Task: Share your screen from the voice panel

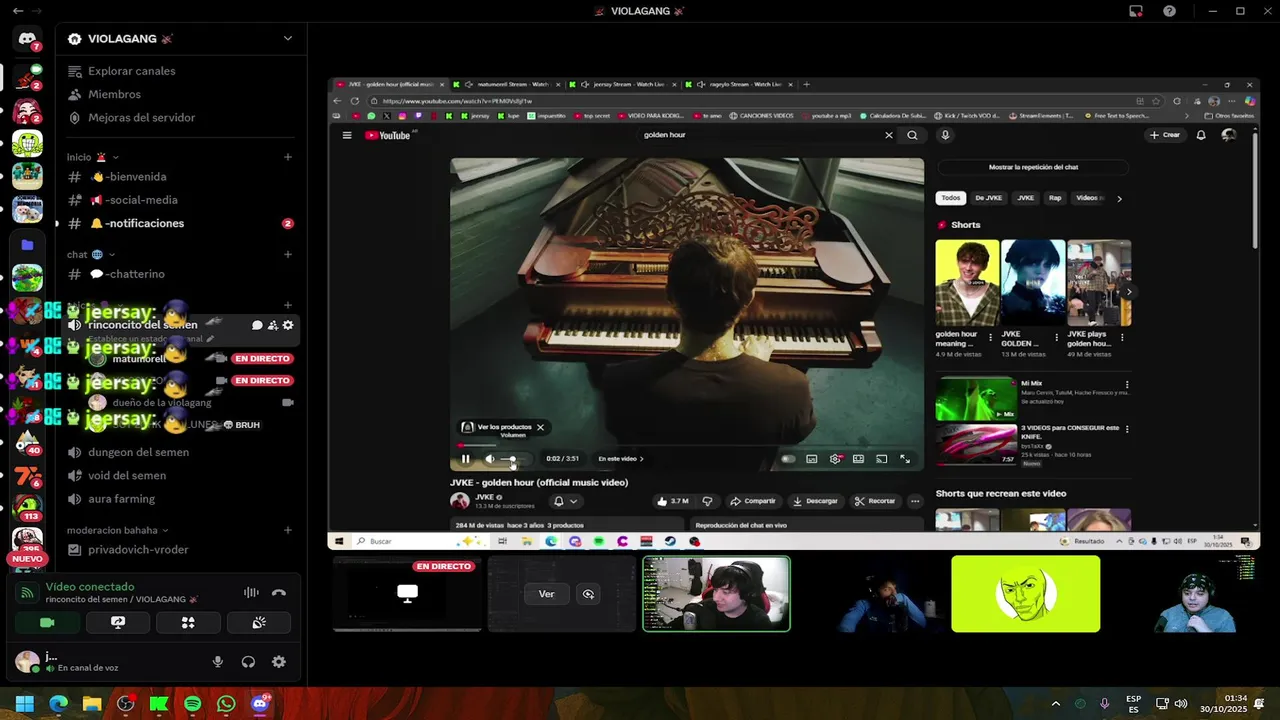Action: (x=118, y=622)
